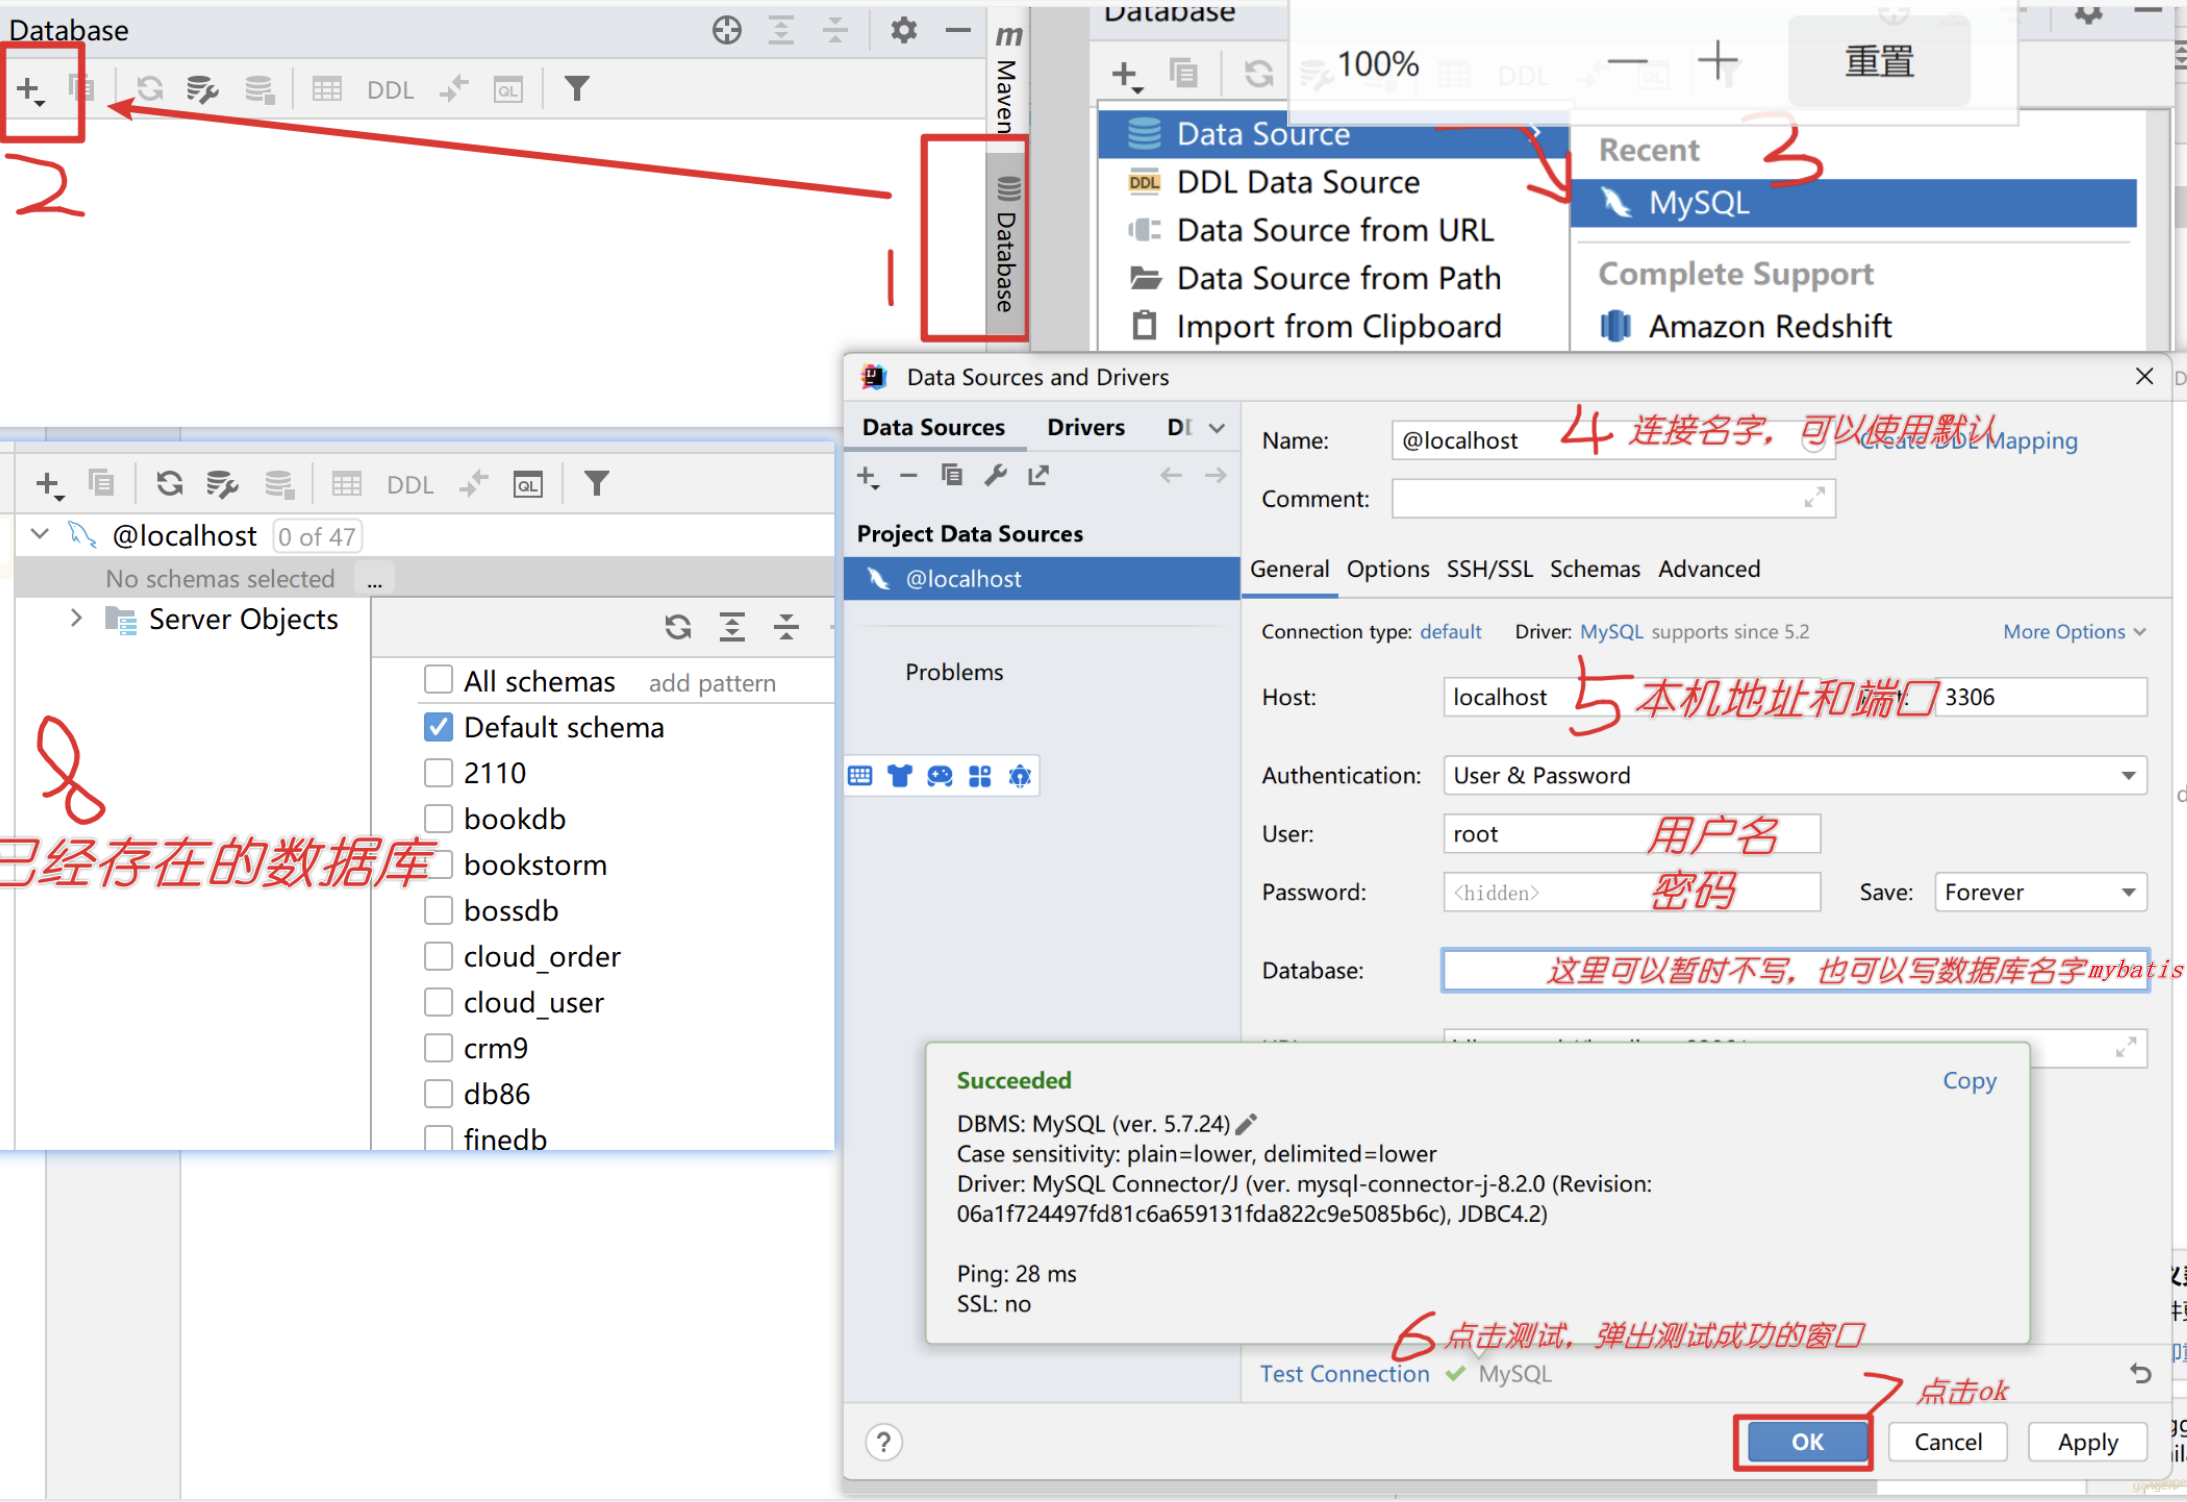Click the 0 of 47 schema counter

[x=317, y=537]
